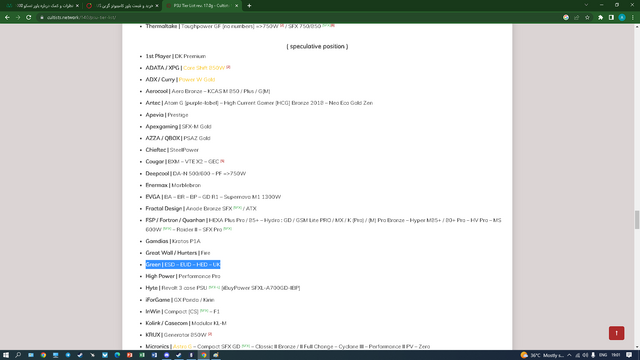The image size is (640, 360).
Task: Share this page using the share icon
Action: (x=576, y=17)
